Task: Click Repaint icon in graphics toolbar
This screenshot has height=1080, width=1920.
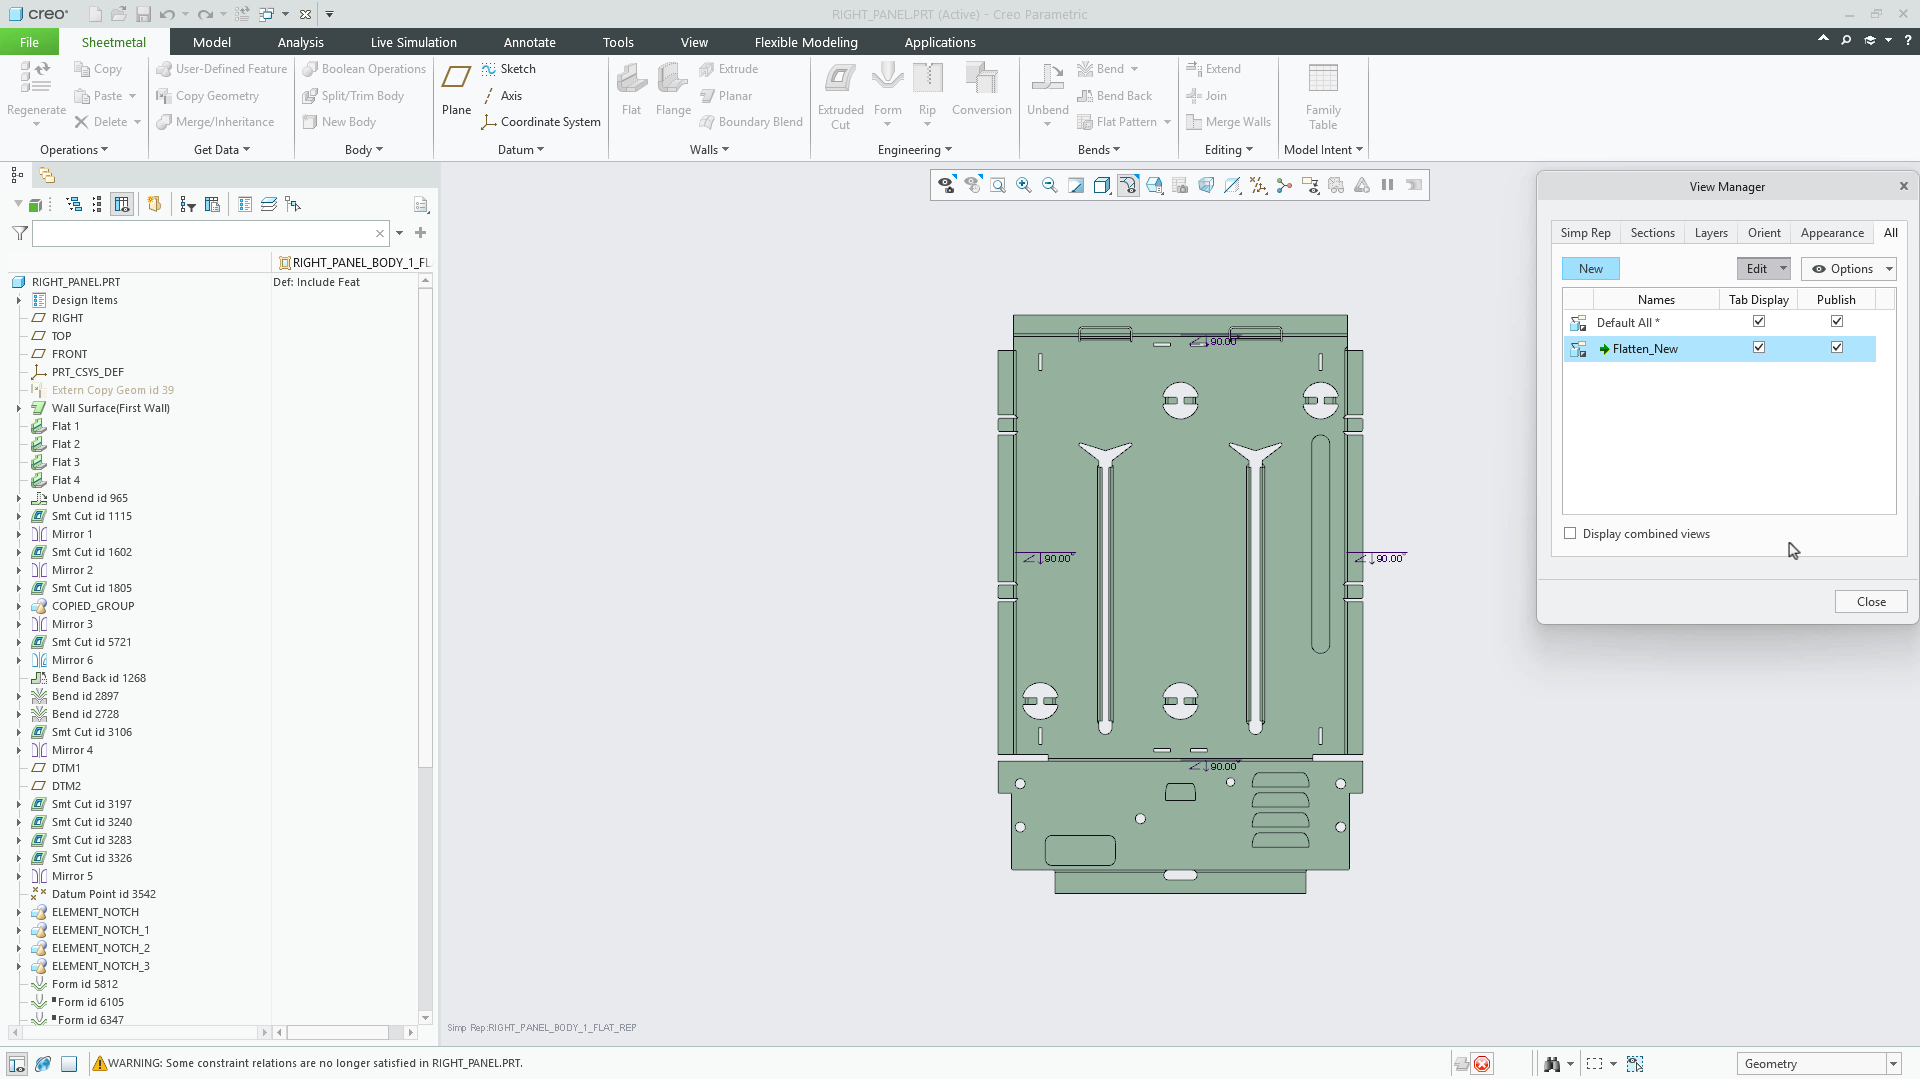Action: click(x=1076, y=185)
